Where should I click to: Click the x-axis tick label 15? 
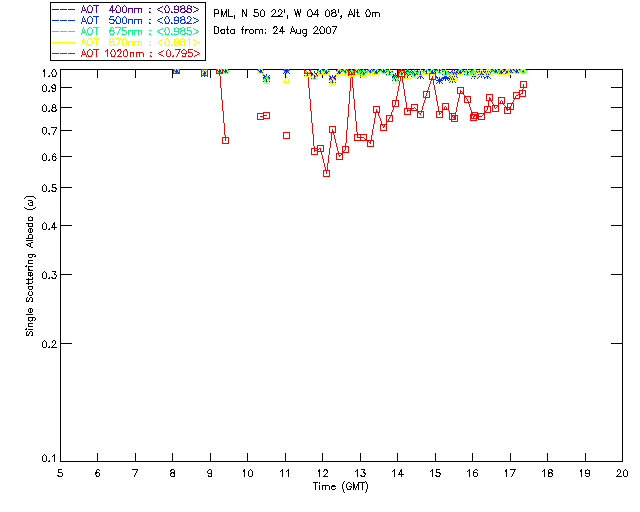point(435,473)
